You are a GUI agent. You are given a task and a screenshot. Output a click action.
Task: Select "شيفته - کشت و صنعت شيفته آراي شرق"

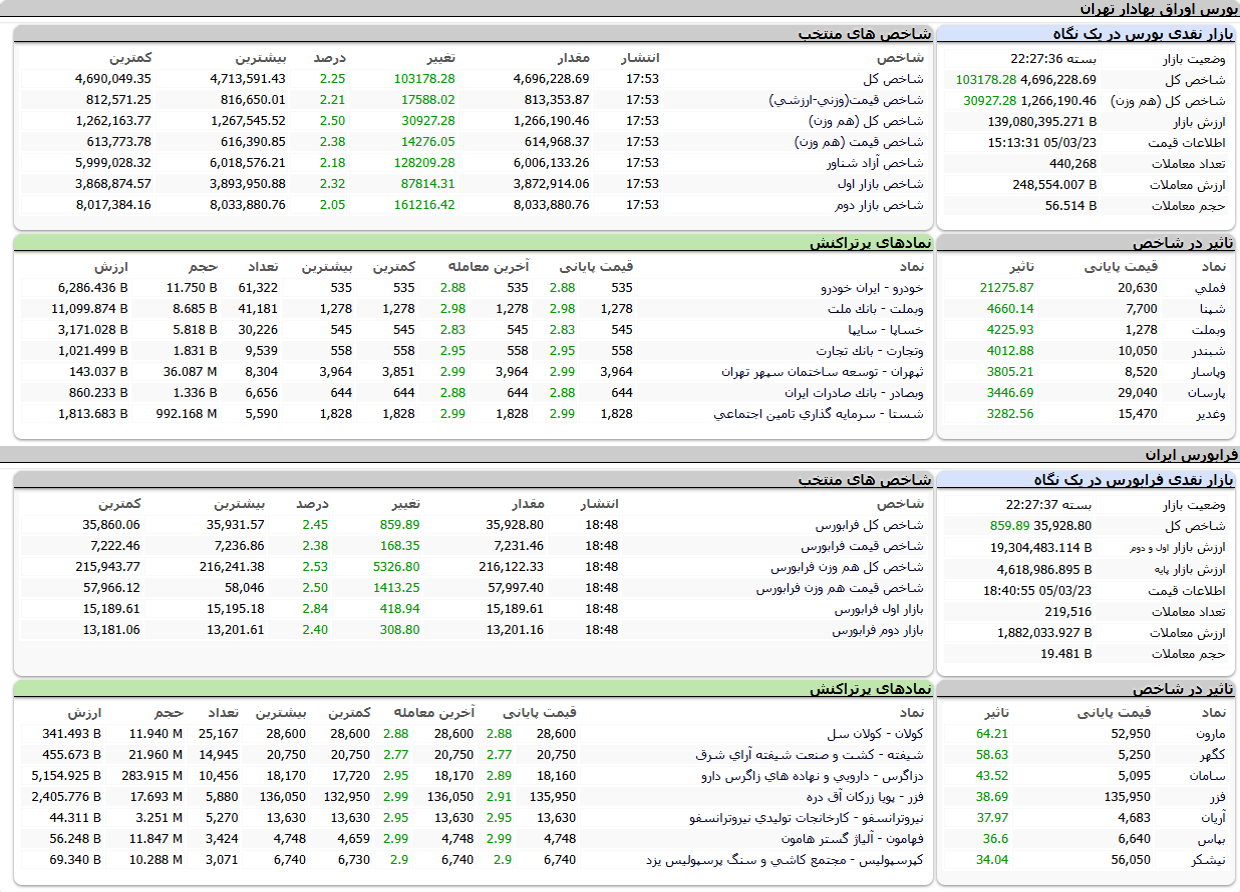click(x=810, y=755)
